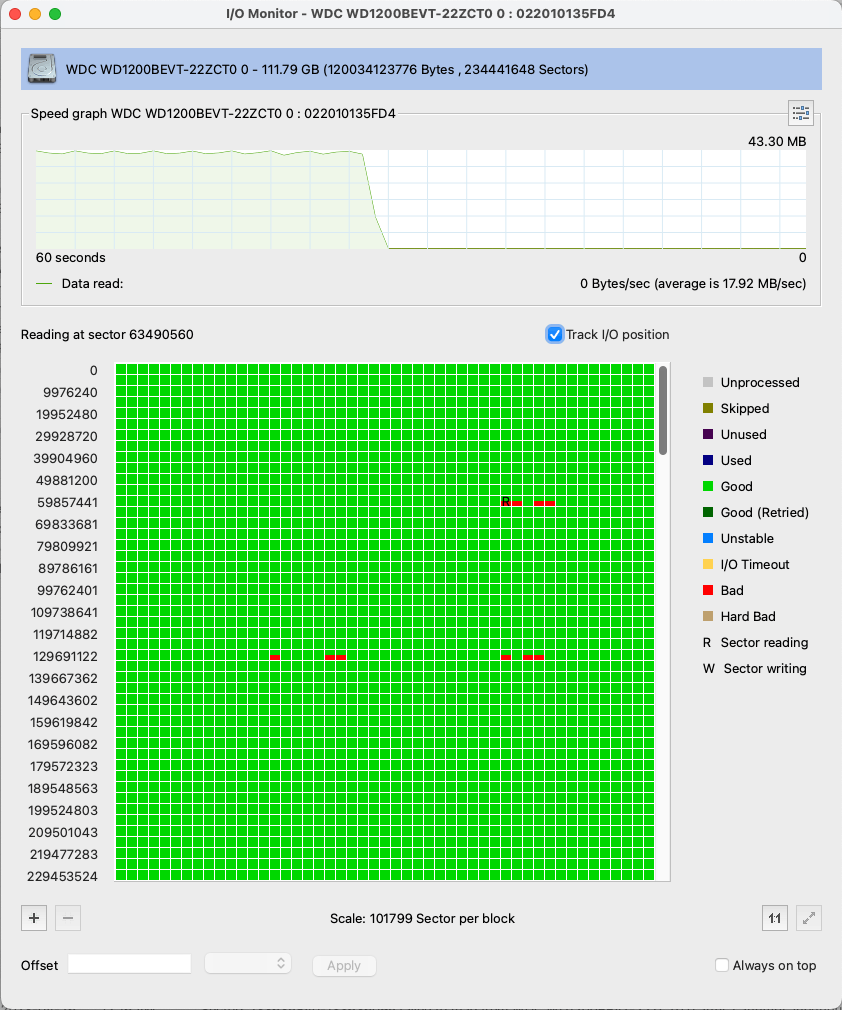Click the green line next to Data read
Image resolution: width=842 pixels, height=1010 pixels.
coord(44,283)
